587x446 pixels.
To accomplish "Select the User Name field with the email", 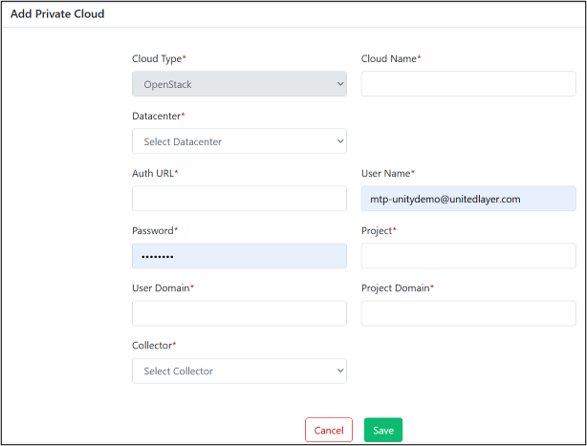I will 468,198.
